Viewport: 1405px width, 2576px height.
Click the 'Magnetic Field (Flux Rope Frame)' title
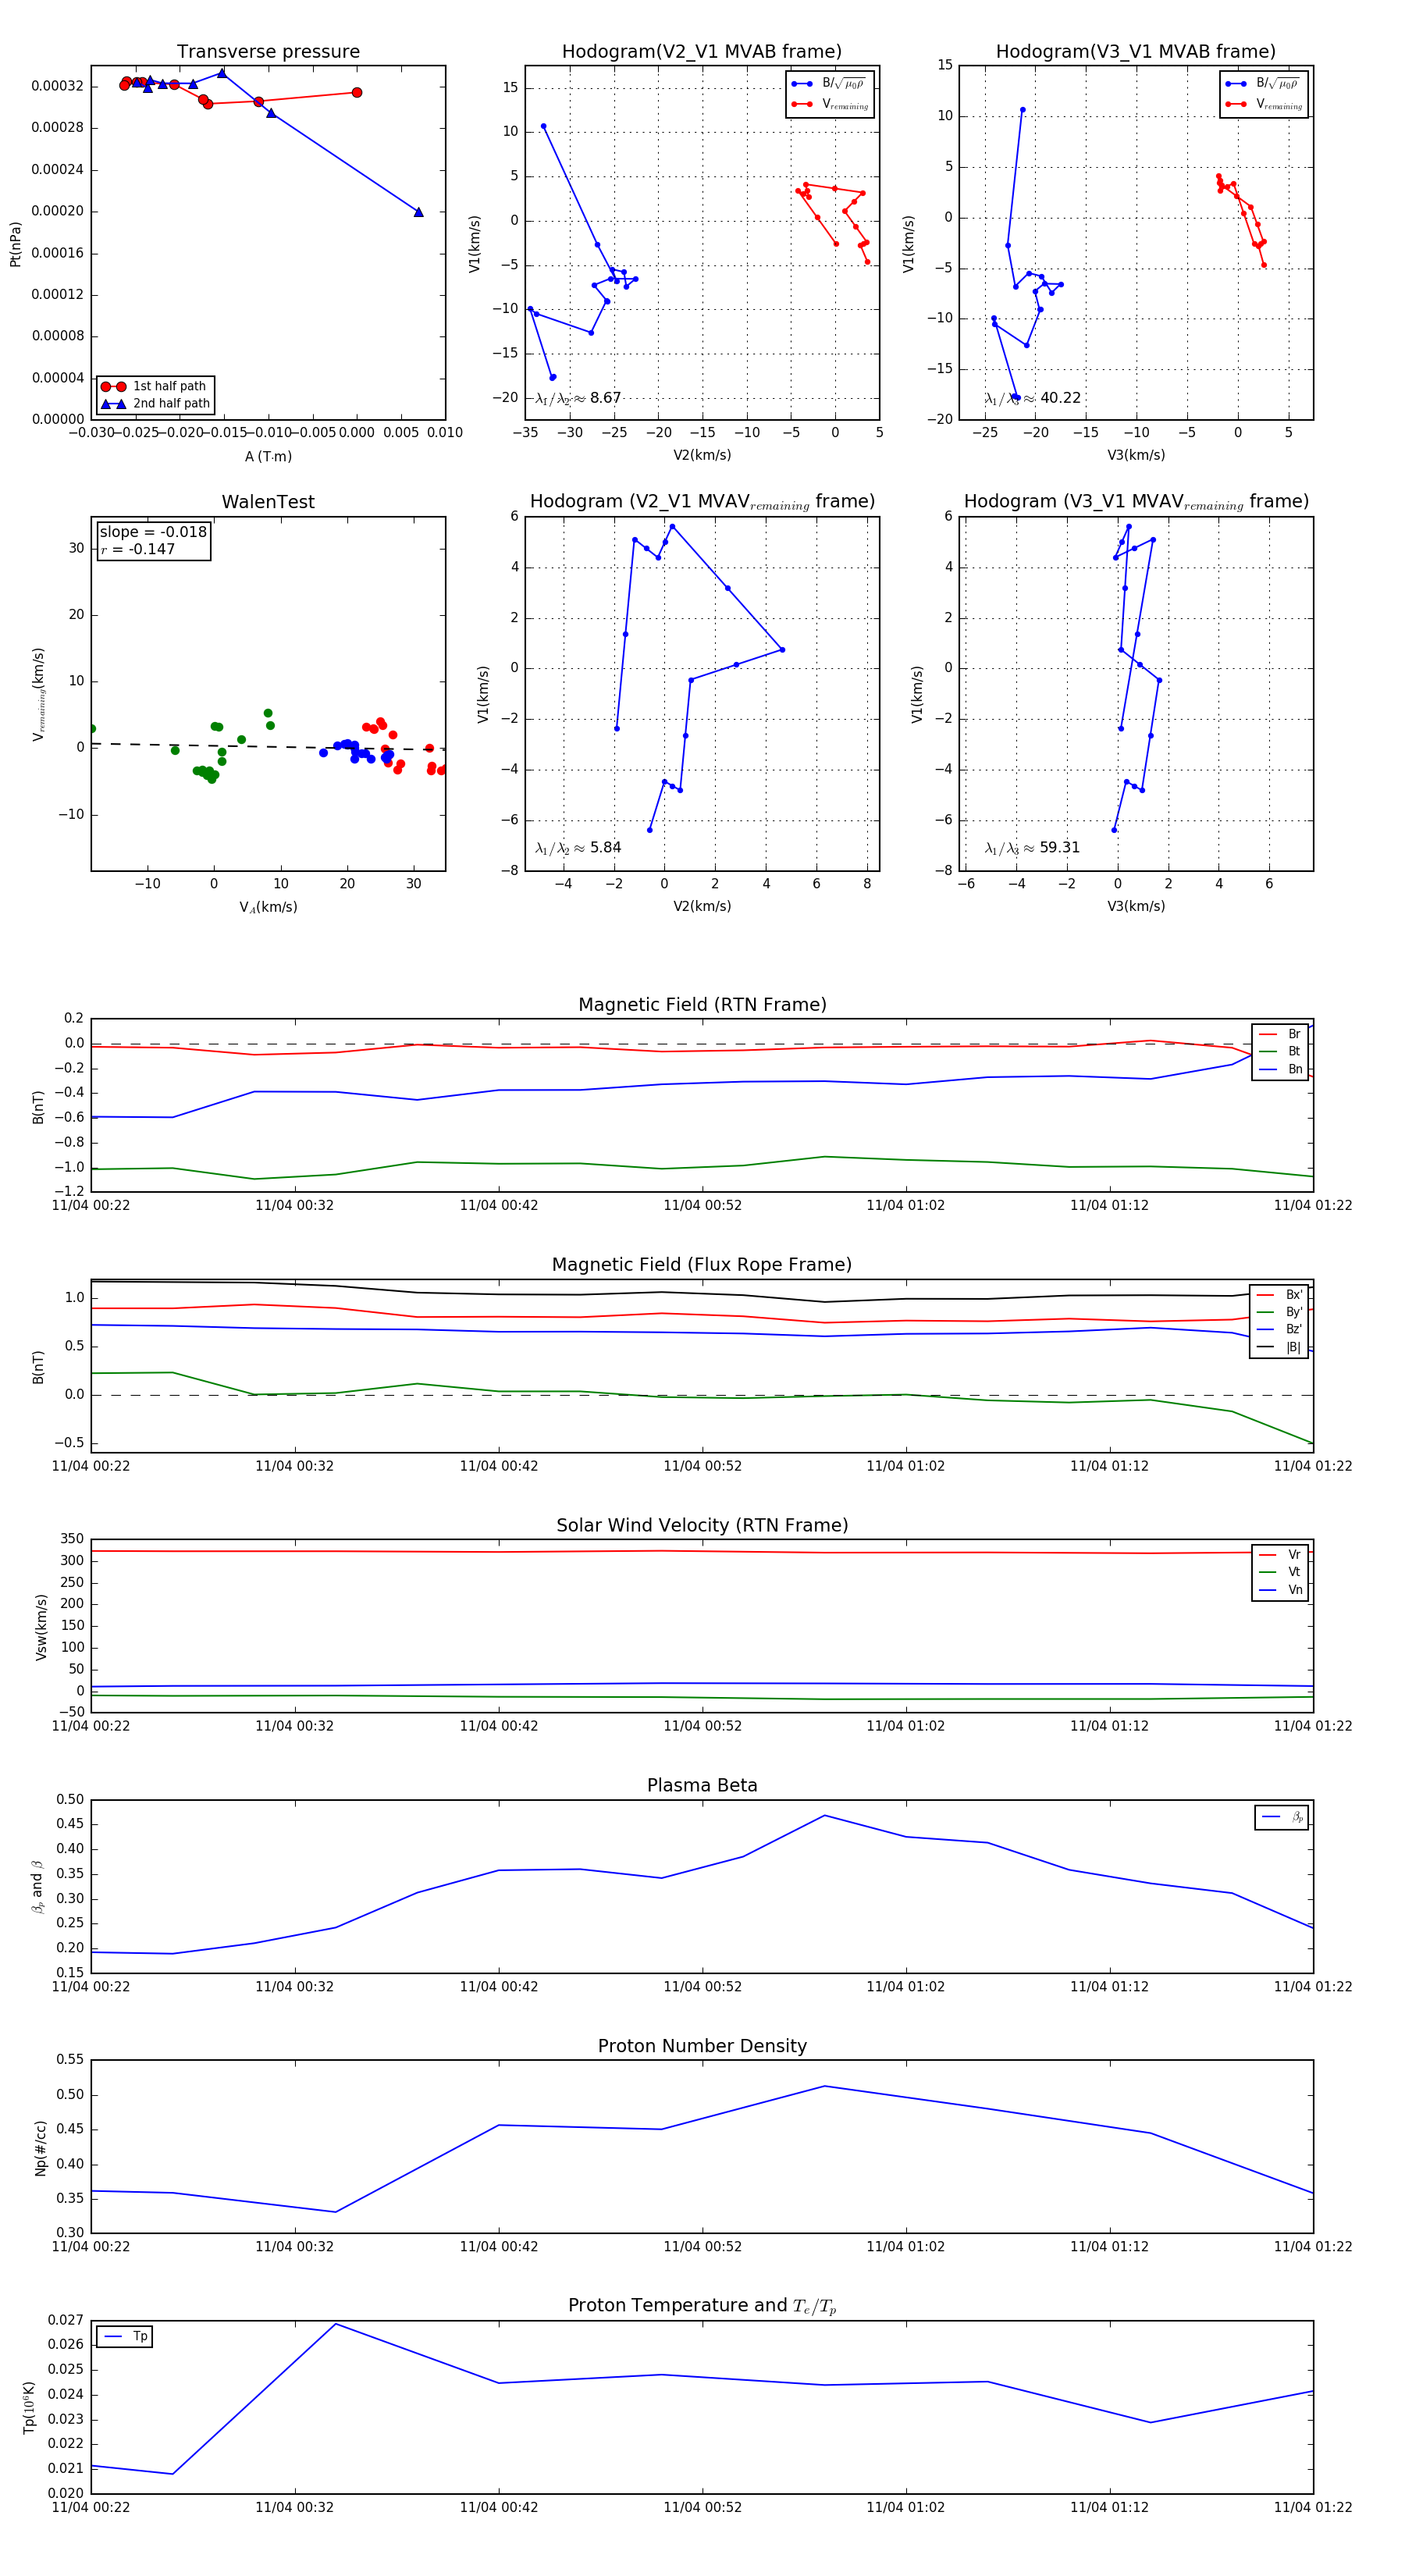(702, 1265)
